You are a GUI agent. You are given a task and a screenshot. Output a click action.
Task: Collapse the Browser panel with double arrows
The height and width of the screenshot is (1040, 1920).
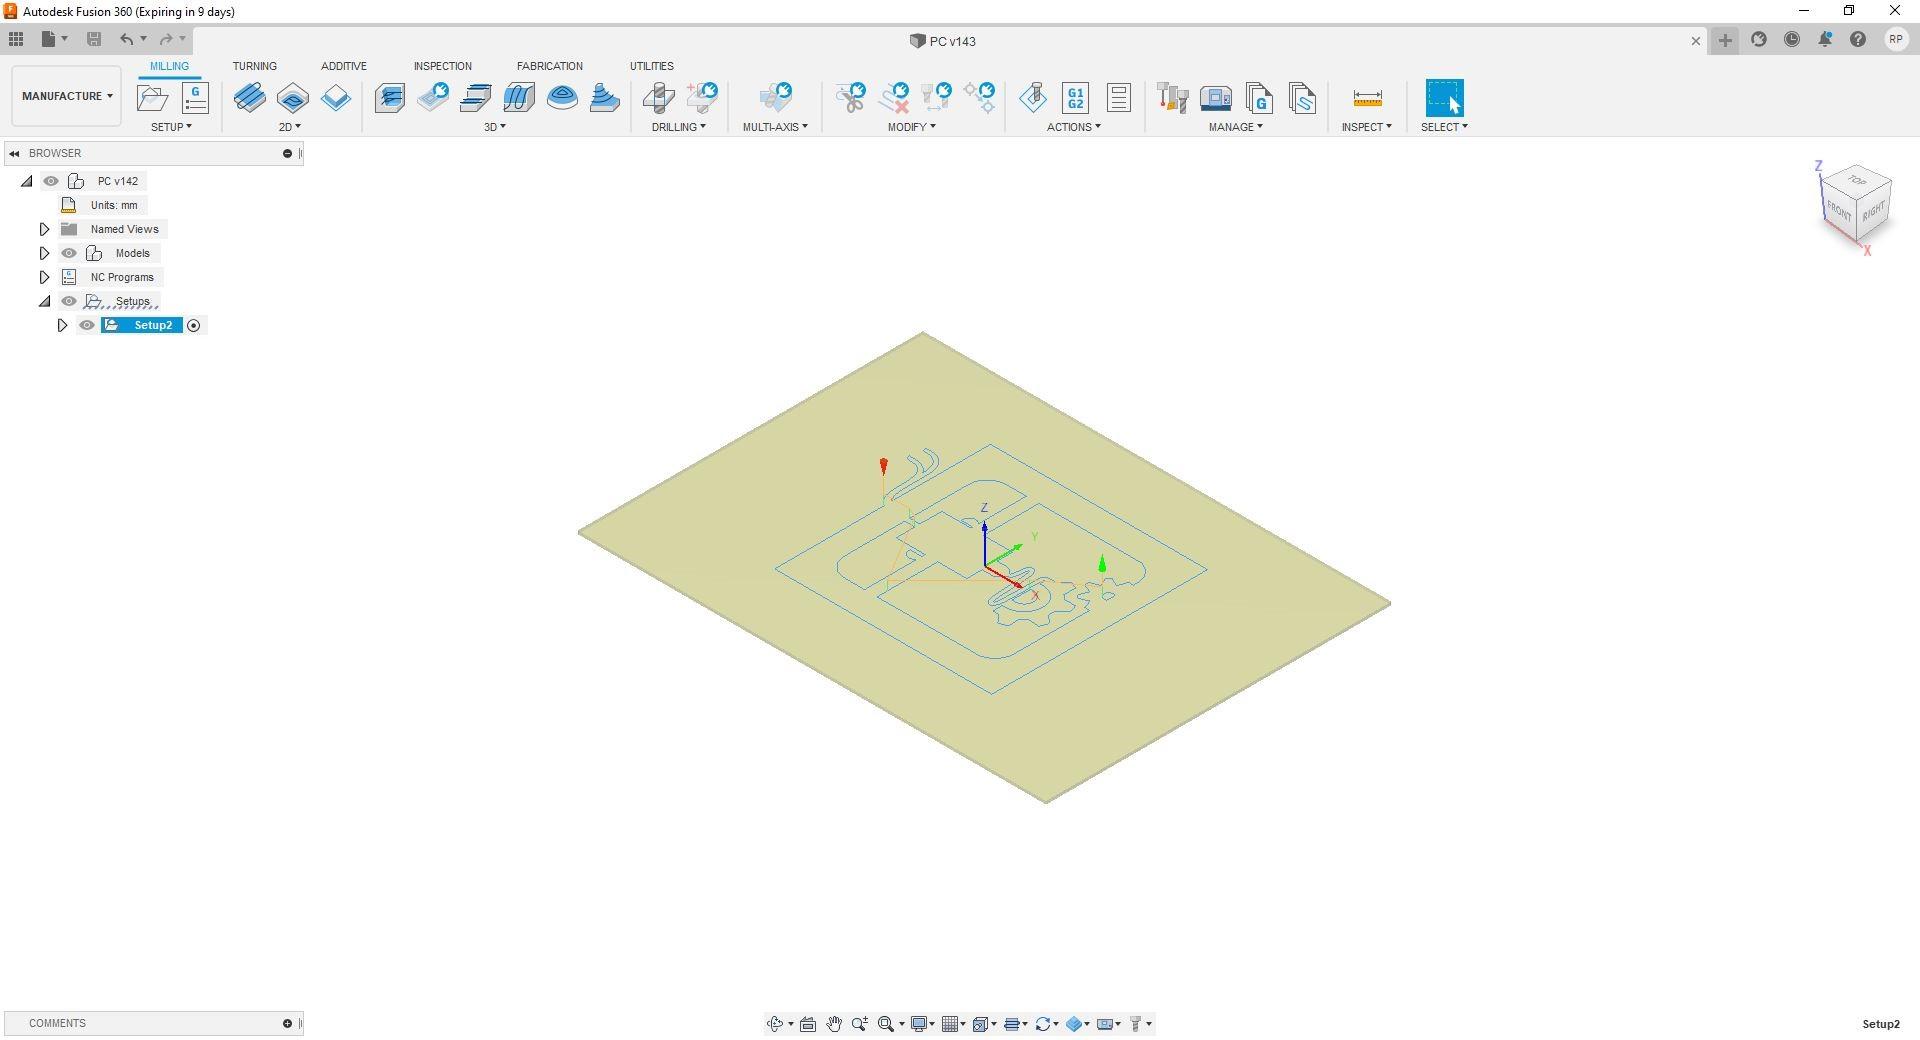[14, 153]
